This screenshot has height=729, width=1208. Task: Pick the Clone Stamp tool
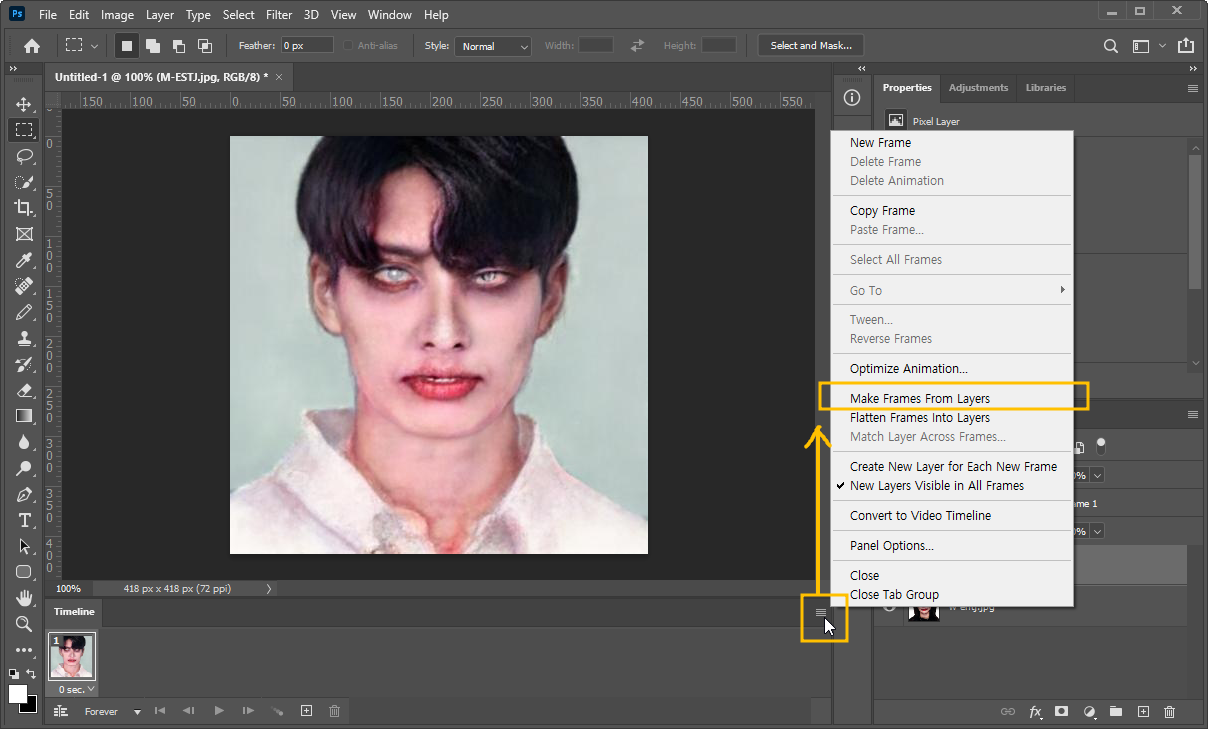click(24, 337)
